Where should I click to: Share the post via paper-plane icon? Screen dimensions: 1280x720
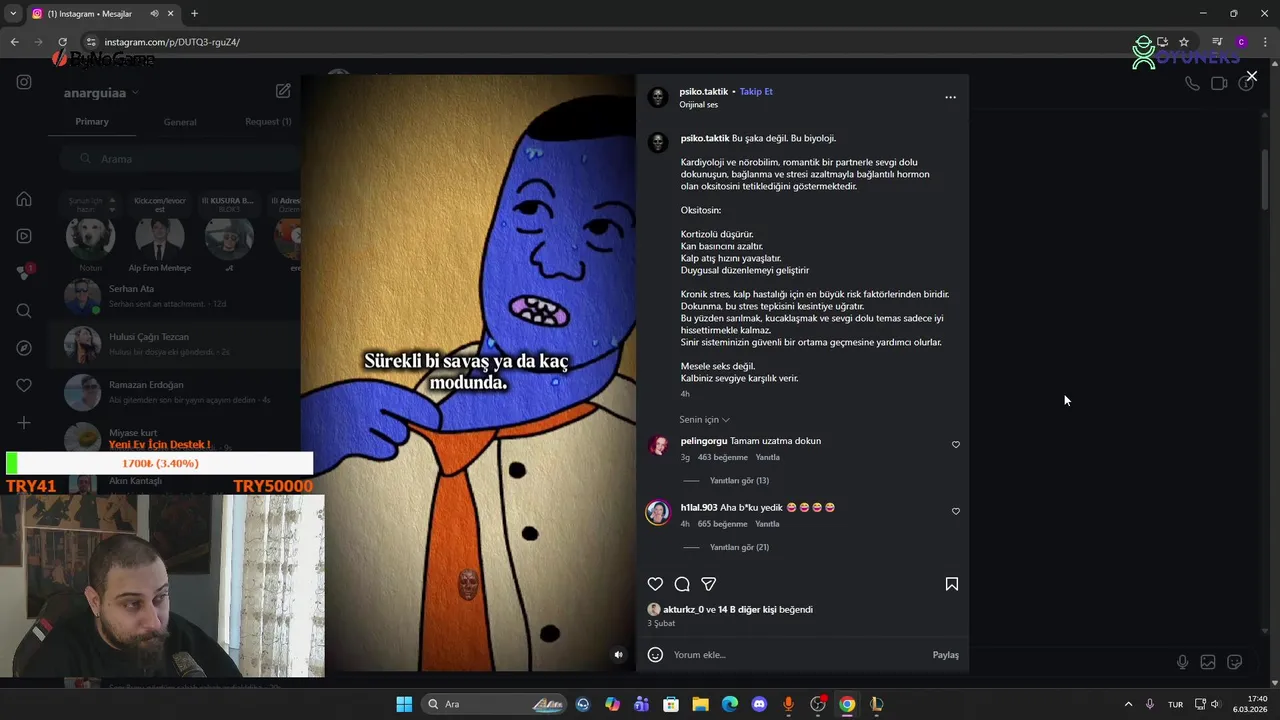coord(709,584)
